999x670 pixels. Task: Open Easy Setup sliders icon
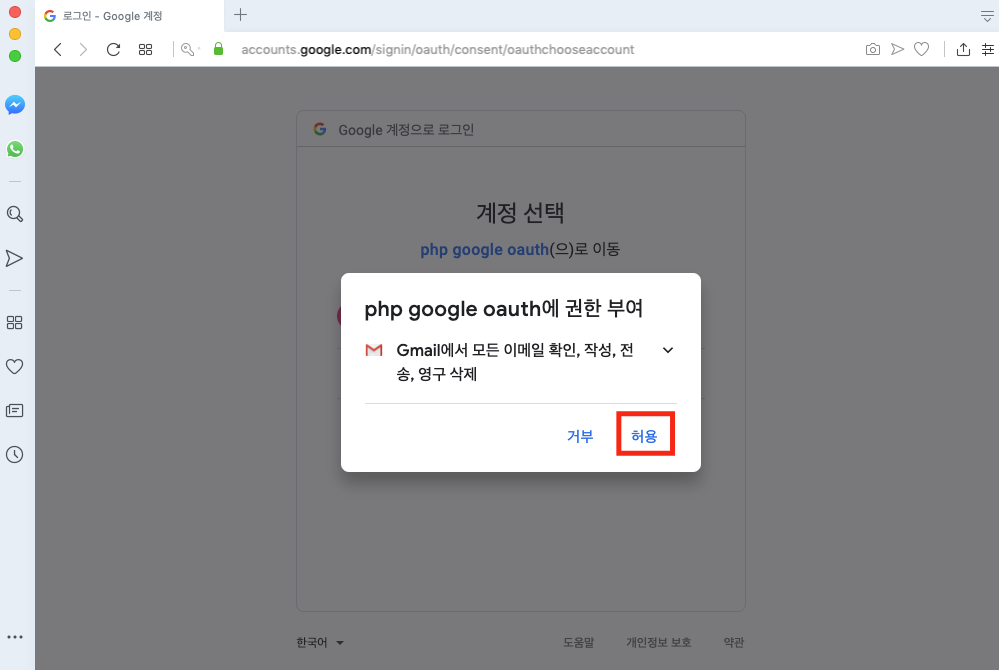[x=988, y=49]
